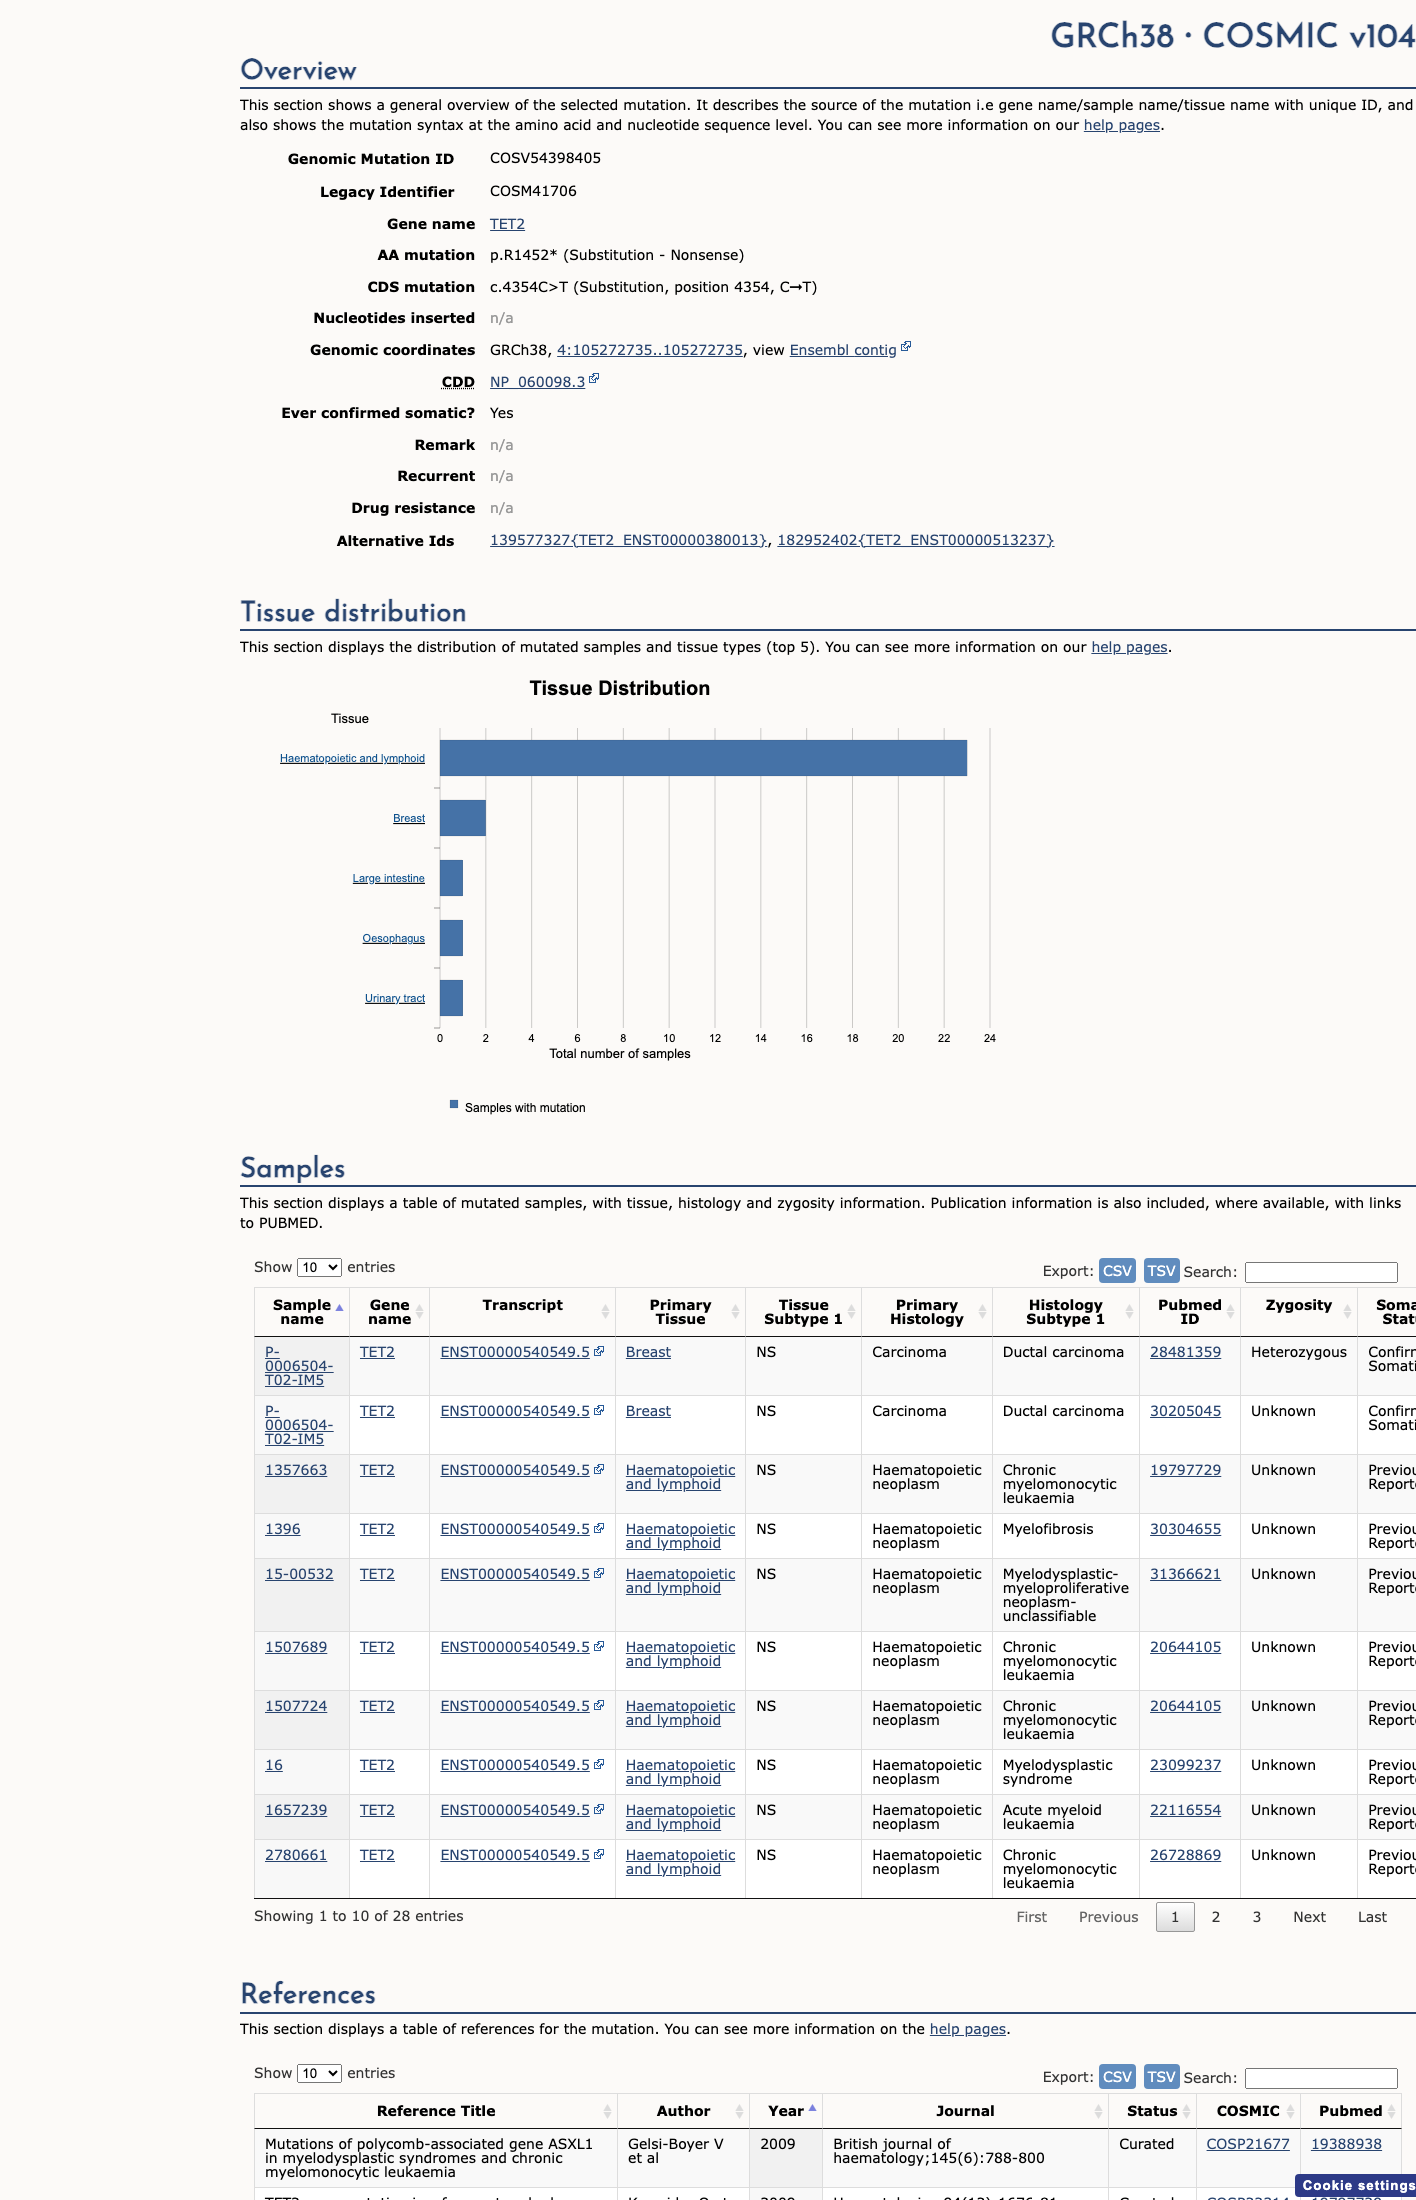Image resolution: width=1416 pixels, height=2200 pixels.
Task: Open transcript external icon in sample 1396 row
Action: click(x=599, y=1528)
